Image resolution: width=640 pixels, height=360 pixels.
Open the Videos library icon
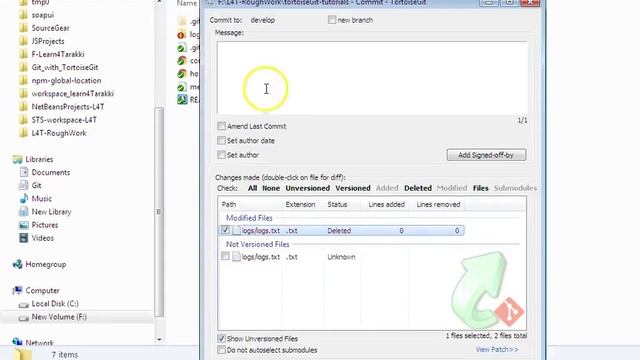24,238
